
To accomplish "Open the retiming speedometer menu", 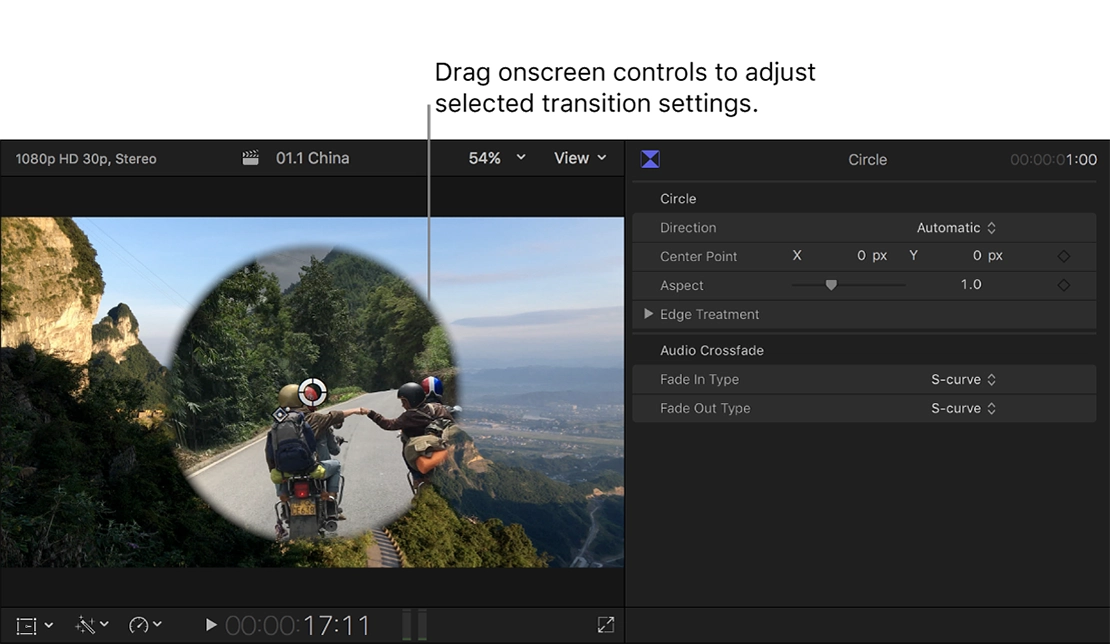I will coord(145,626).
